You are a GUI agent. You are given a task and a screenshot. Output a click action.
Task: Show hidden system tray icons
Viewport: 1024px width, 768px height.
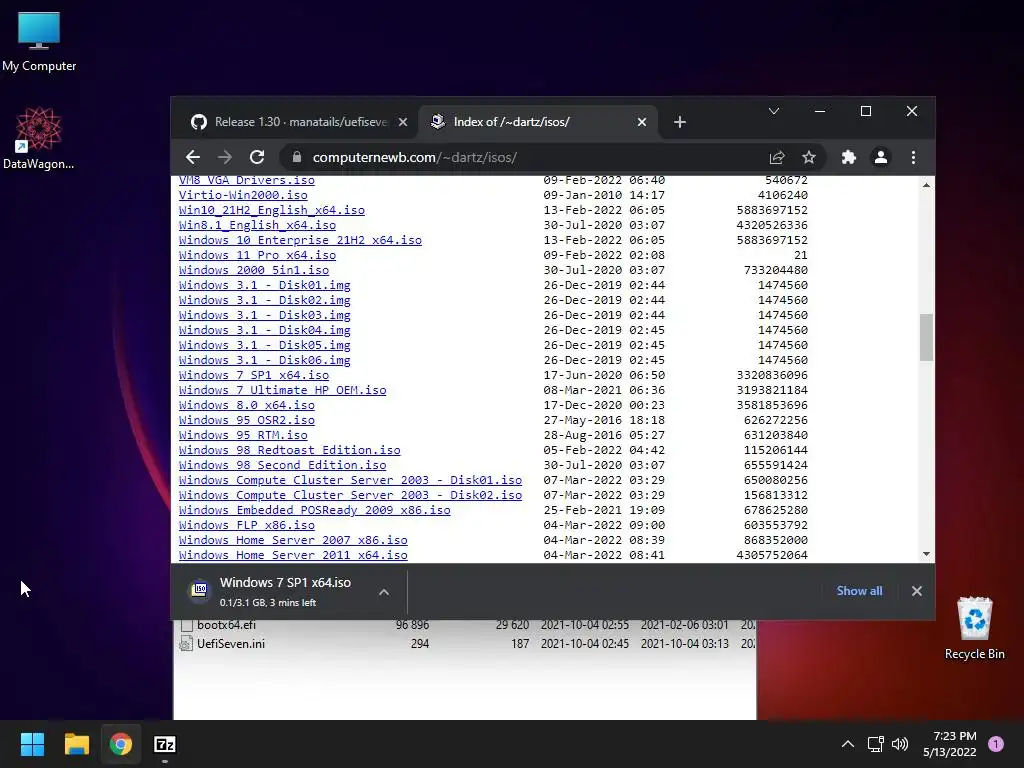point(848,744)
